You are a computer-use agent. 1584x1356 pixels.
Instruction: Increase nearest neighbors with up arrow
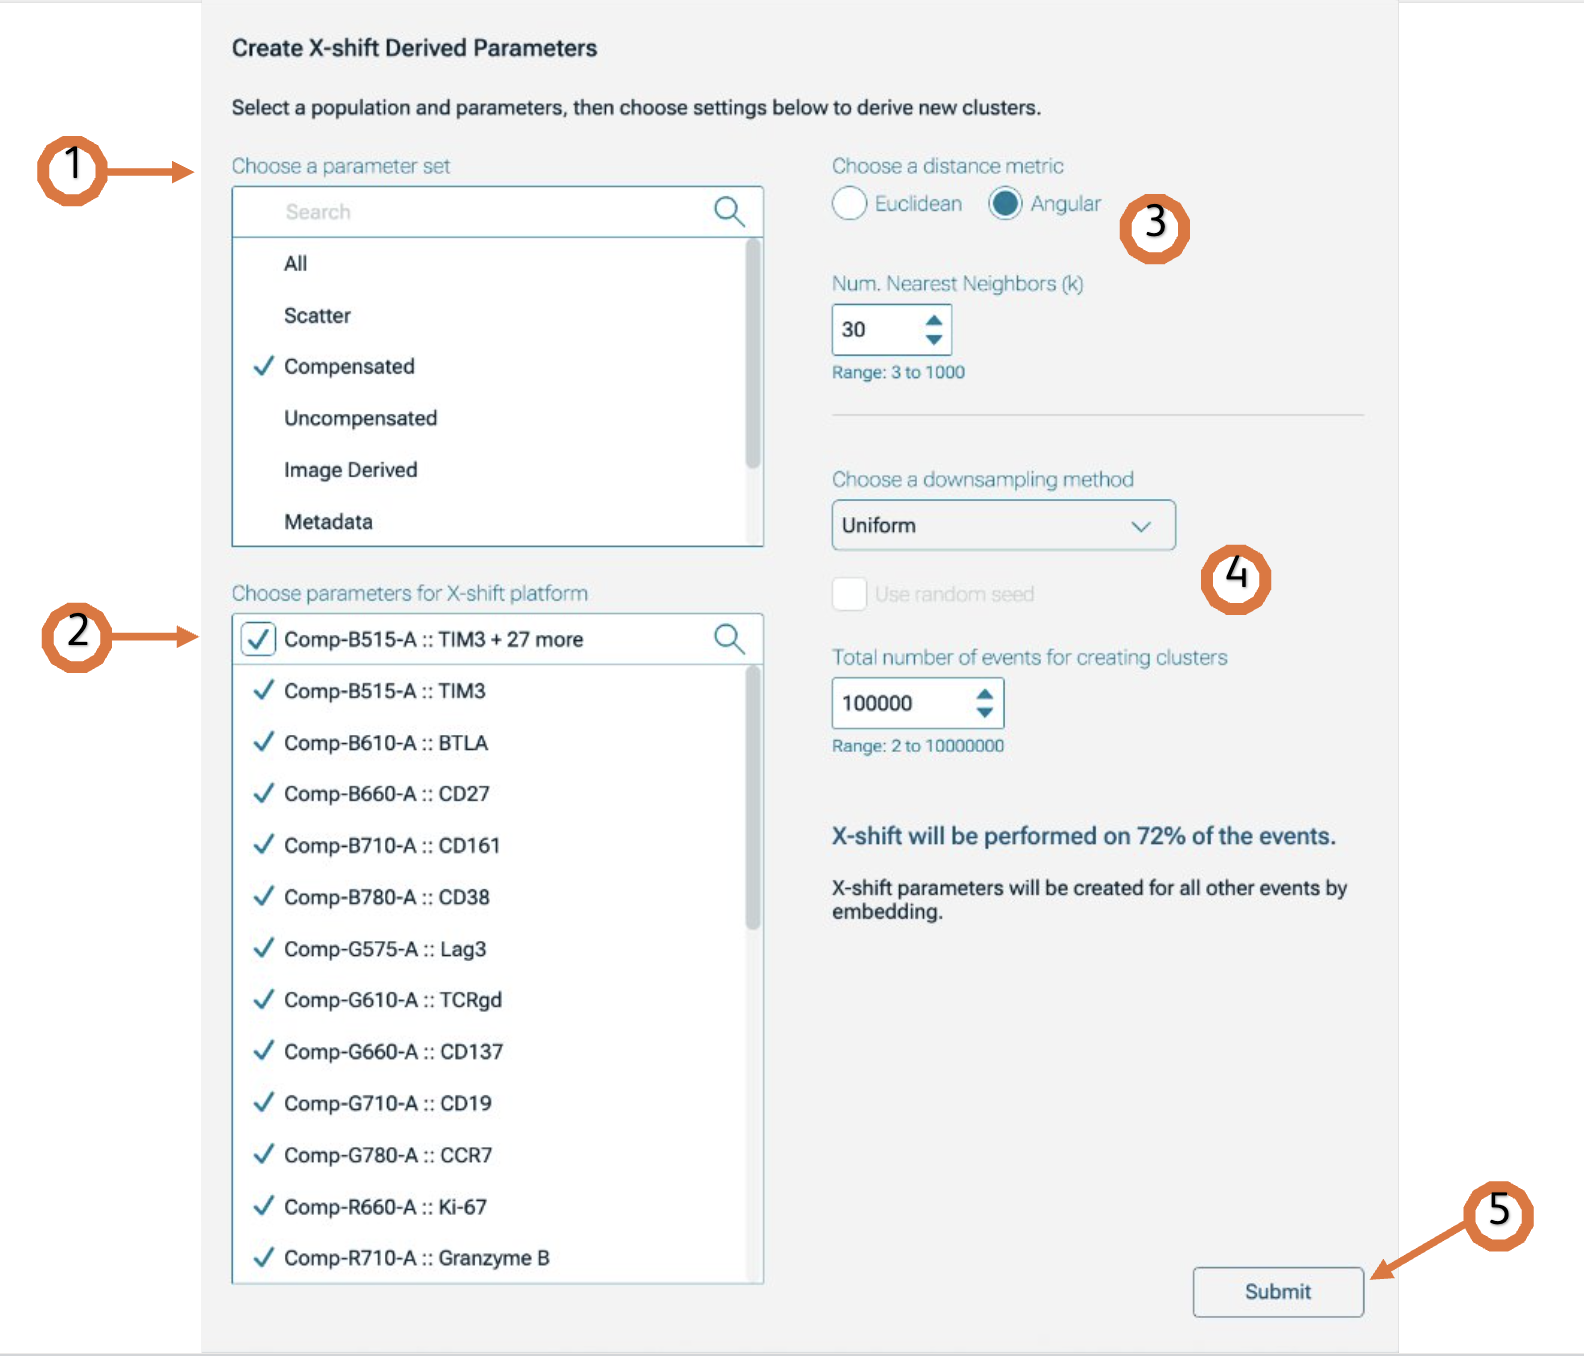(x=934, y=320)
